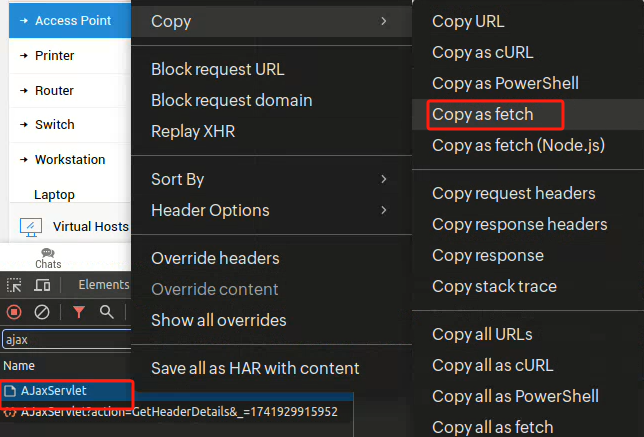This screenshot has height=437, width=644.
Task: Choose Copy as fetch
Action: pos(483,115)
